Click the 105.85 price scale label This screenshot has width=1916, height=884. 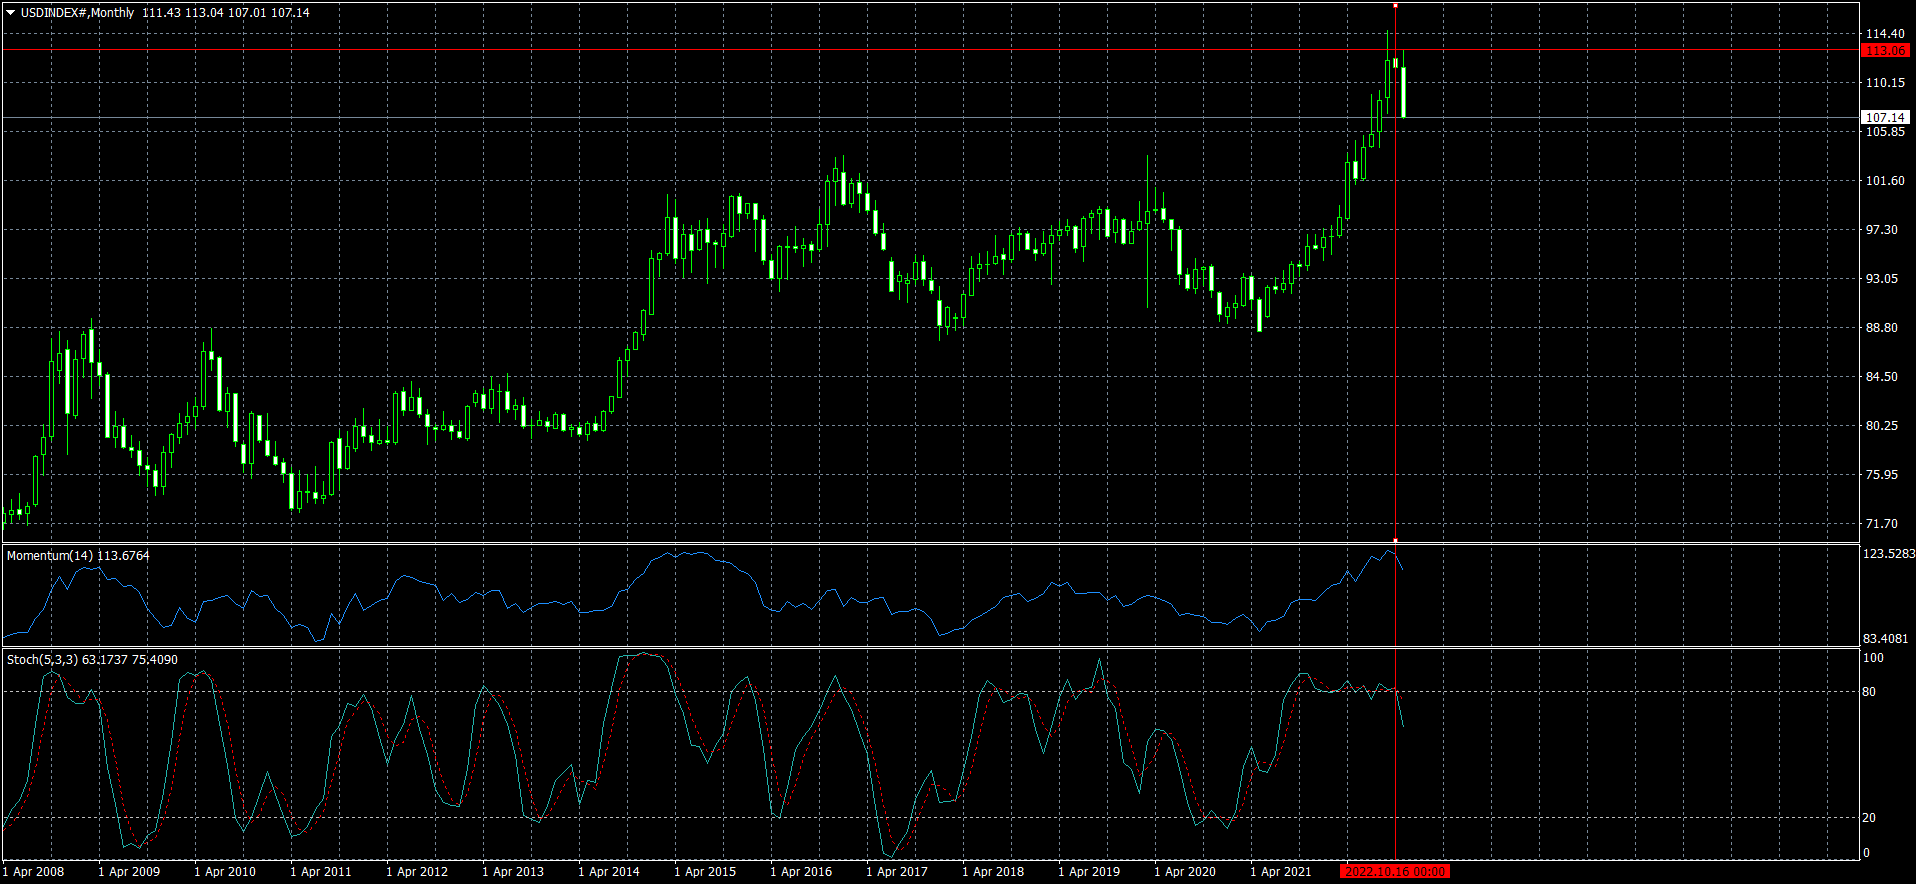pos(1885,132)
